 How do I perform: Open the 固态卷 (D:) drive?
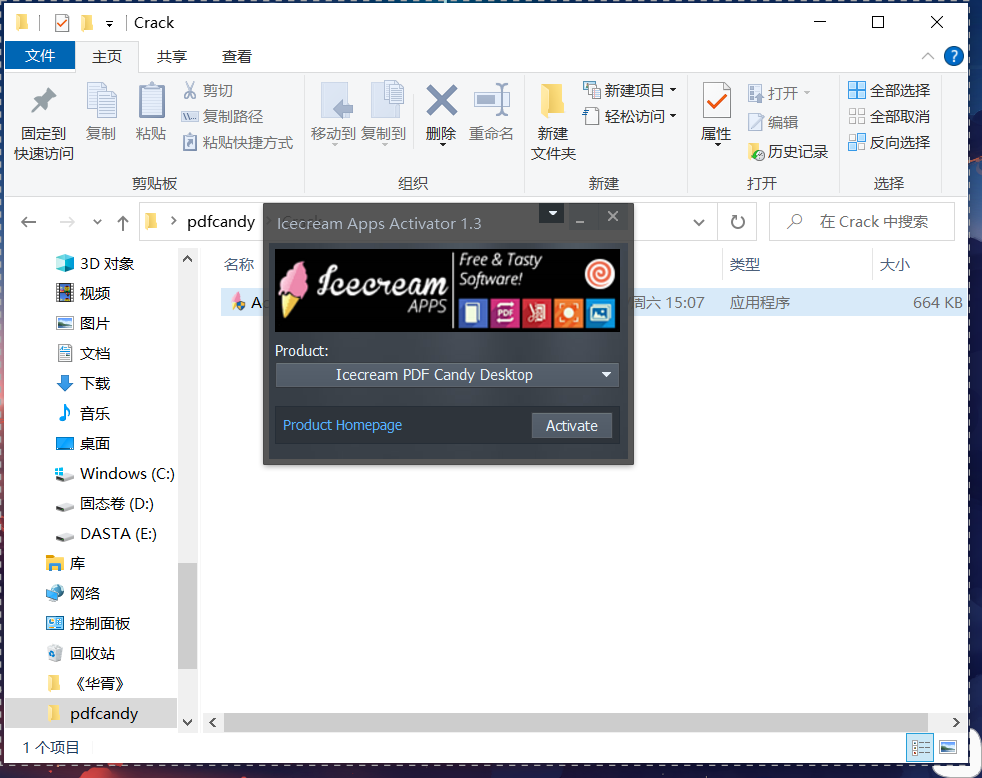point(105,504)
